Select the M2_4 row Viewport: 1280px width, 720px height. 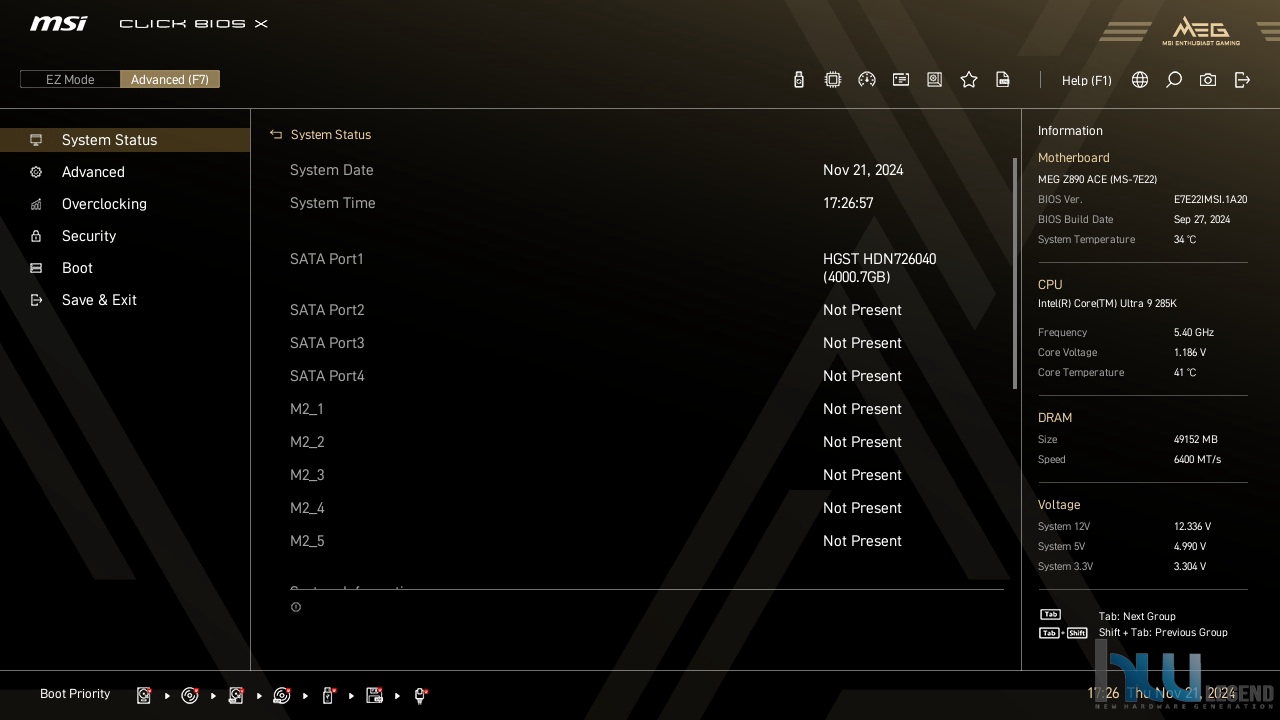647,508
